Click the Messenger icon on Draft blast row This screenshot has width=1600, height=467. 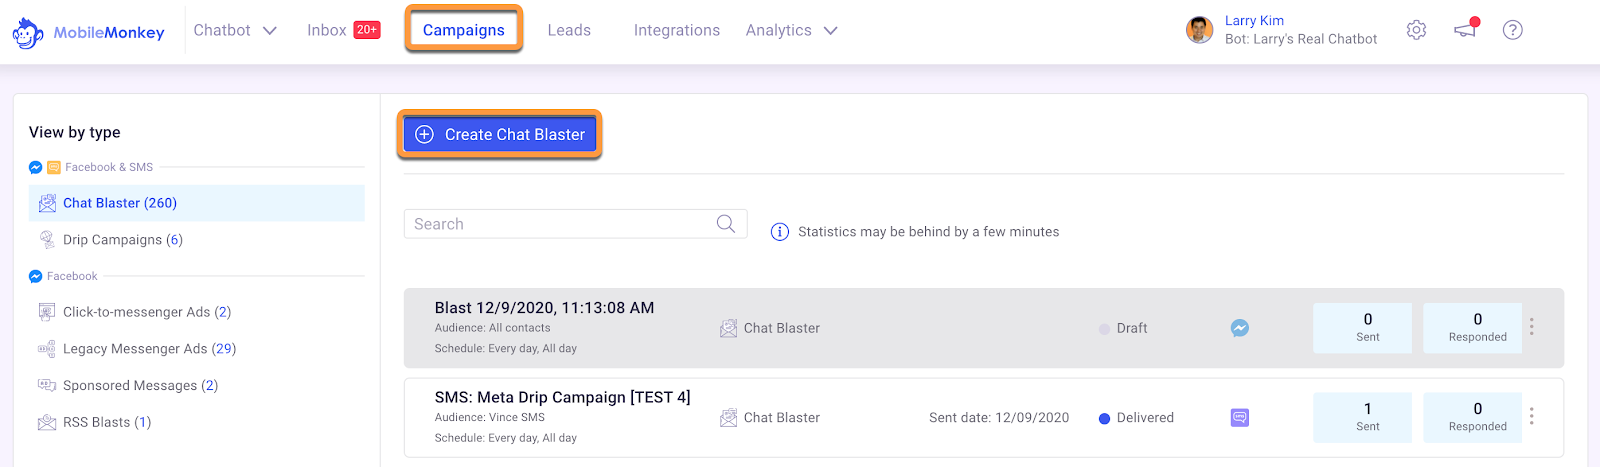(x=1240, y=328)
